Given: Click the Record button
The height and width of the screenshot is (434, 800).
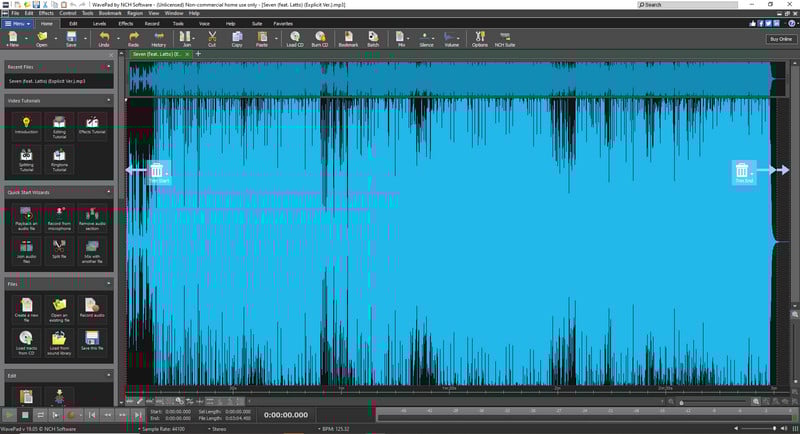Looking at the screenshot, I should pos(71,415).
